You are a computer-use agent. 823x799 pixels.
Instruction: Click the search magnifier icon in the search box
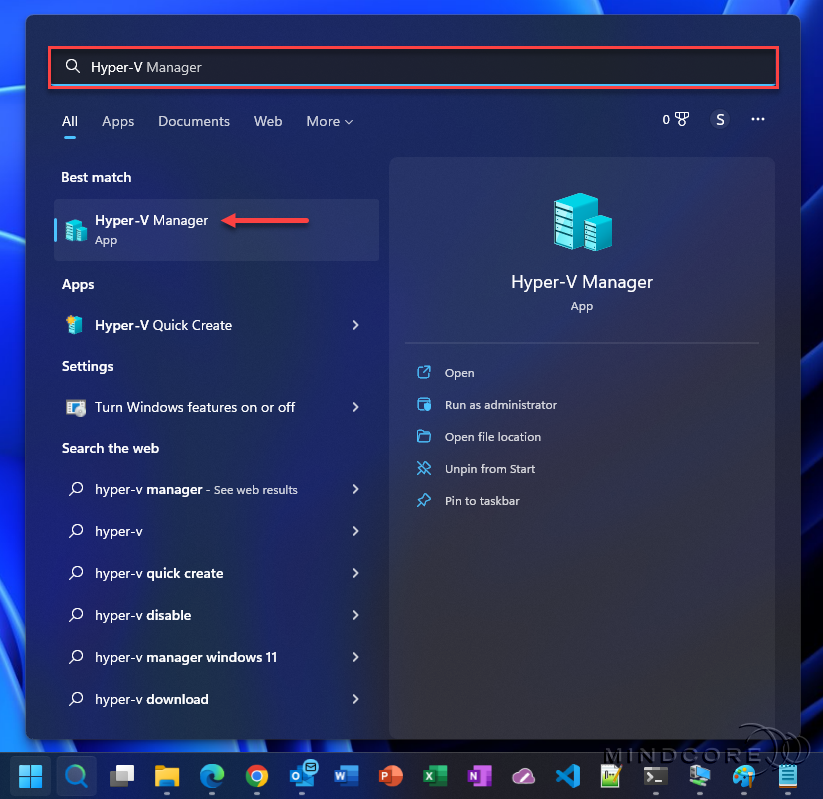click(x=73, y=66)
